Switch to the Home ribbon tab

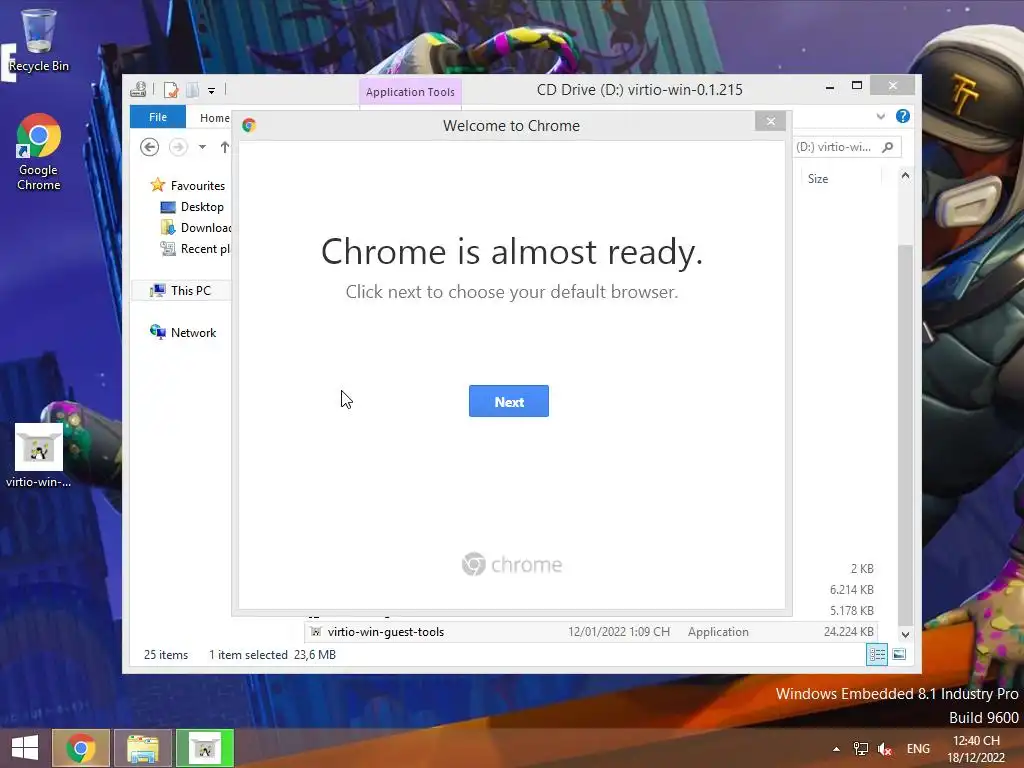point(214,118)
